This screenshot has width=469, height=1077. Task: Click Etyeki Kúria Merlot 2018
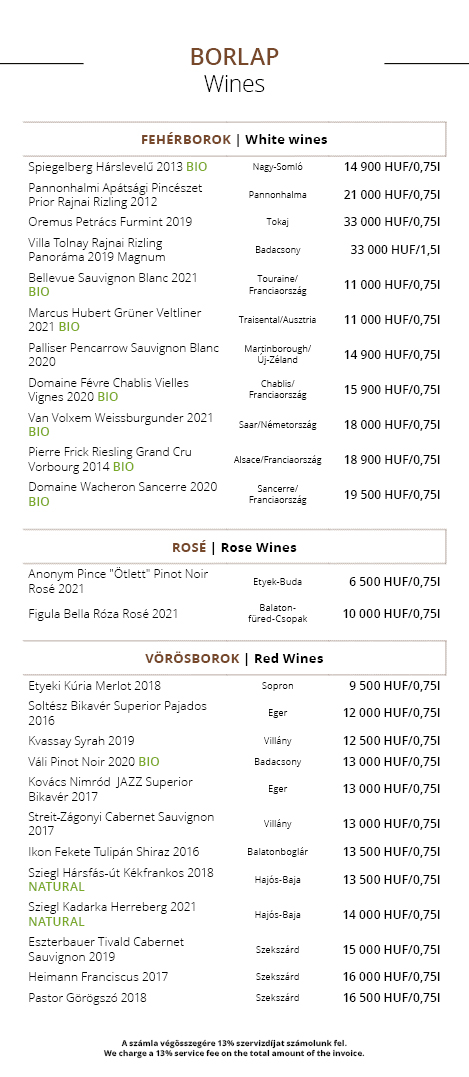pos(95,685)
